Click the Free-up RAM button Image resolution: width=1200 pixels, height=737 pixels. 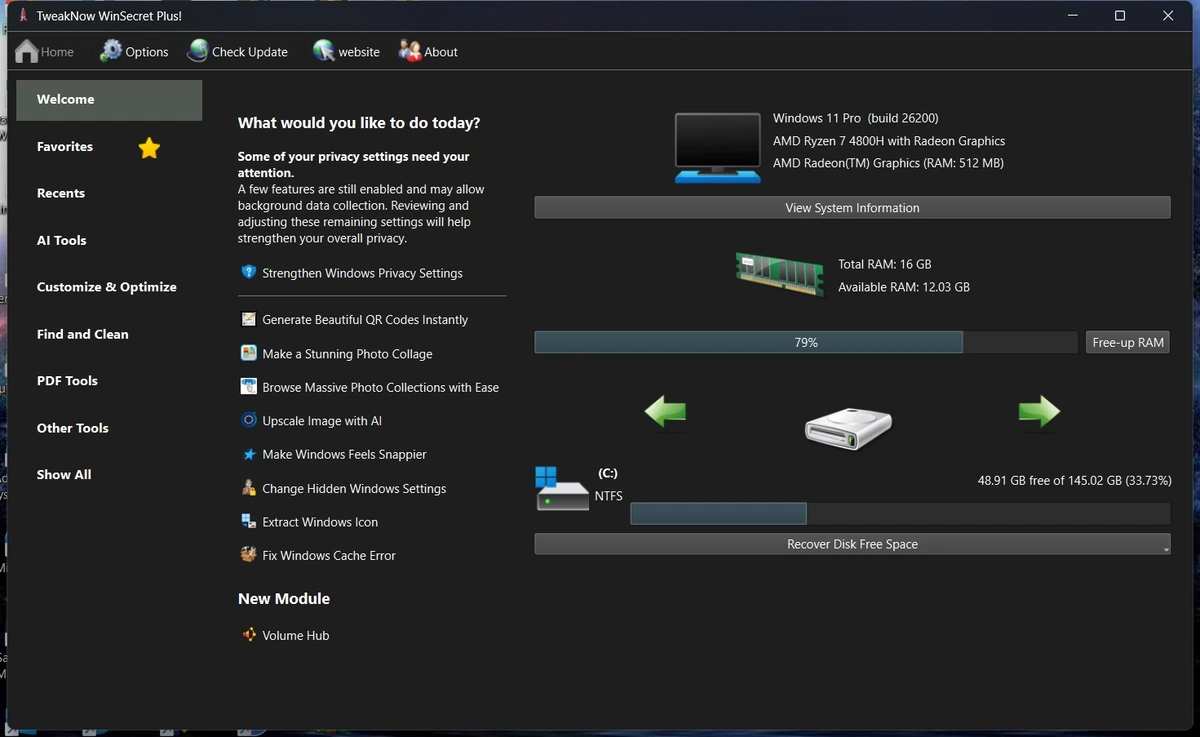tap(1128, 342)
